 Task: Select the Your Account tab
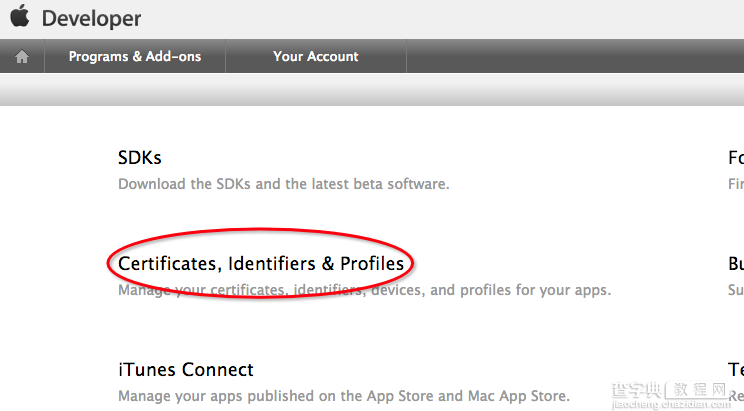pos(316,56)
